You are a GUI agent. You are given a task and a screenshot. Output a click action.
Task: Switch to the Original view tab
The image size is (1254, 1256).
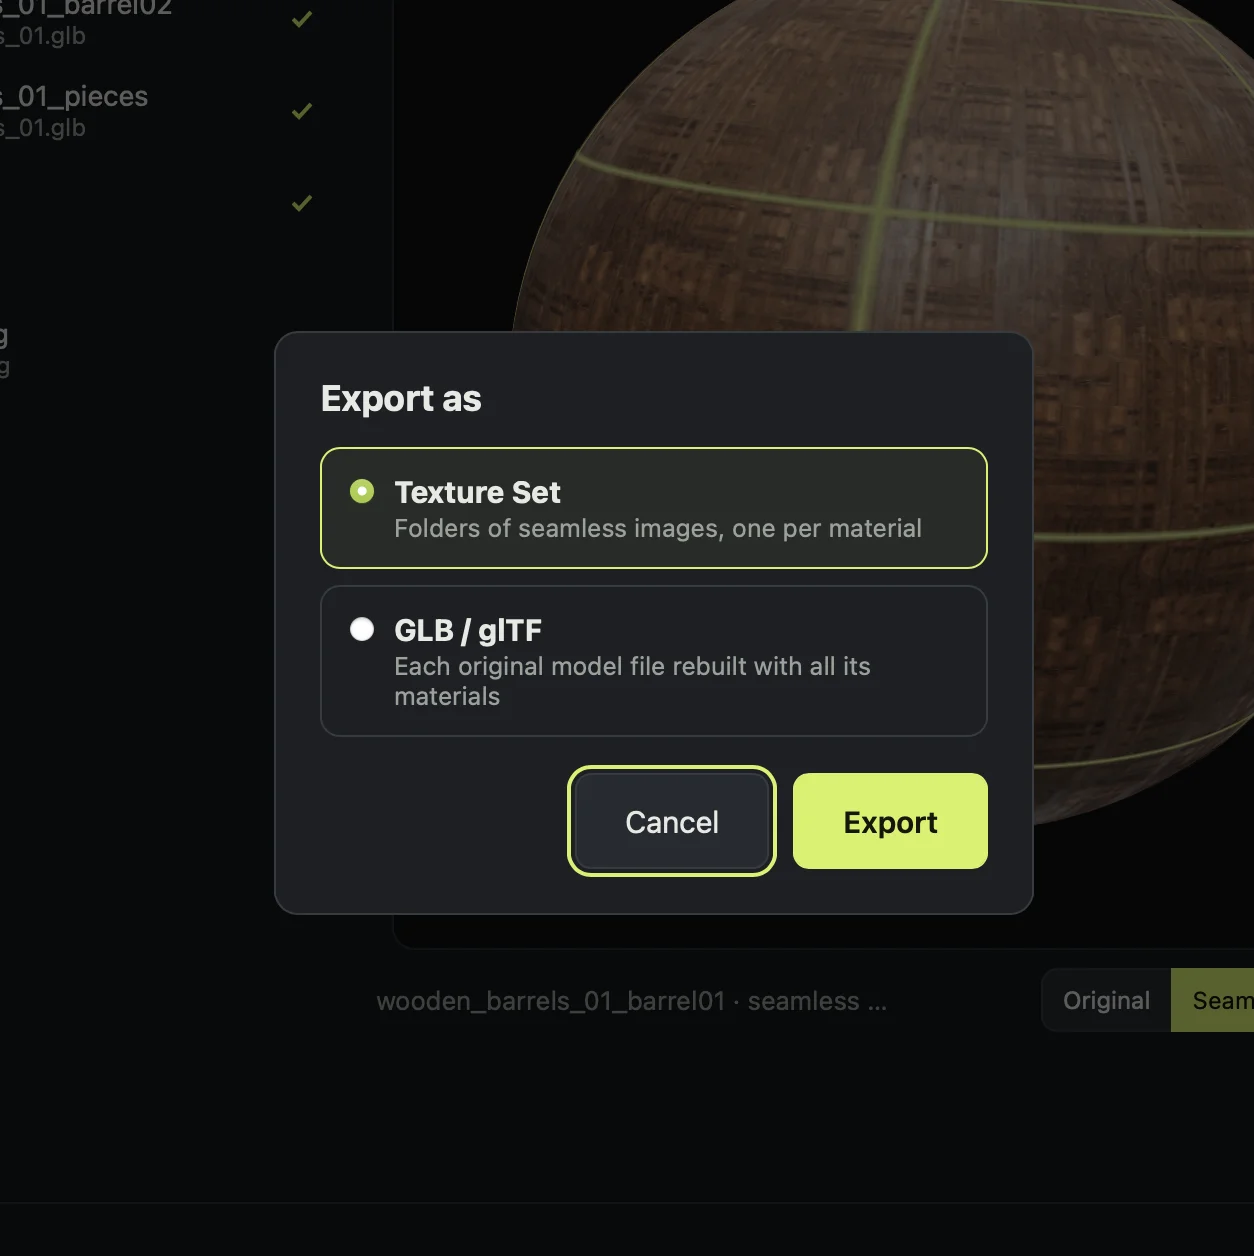1106,1000
